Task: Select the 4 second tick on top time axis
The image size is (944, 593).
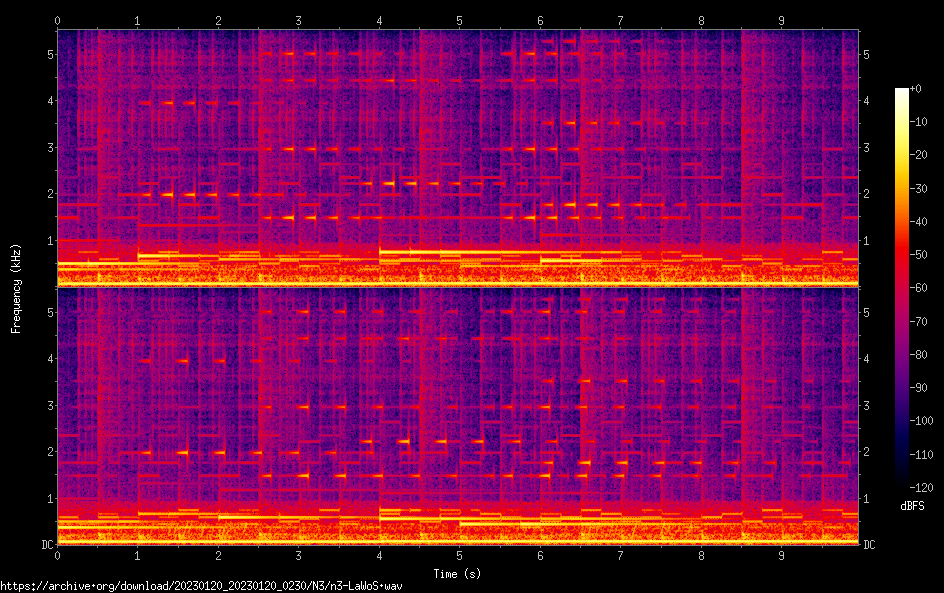Action: pos(379,20)
